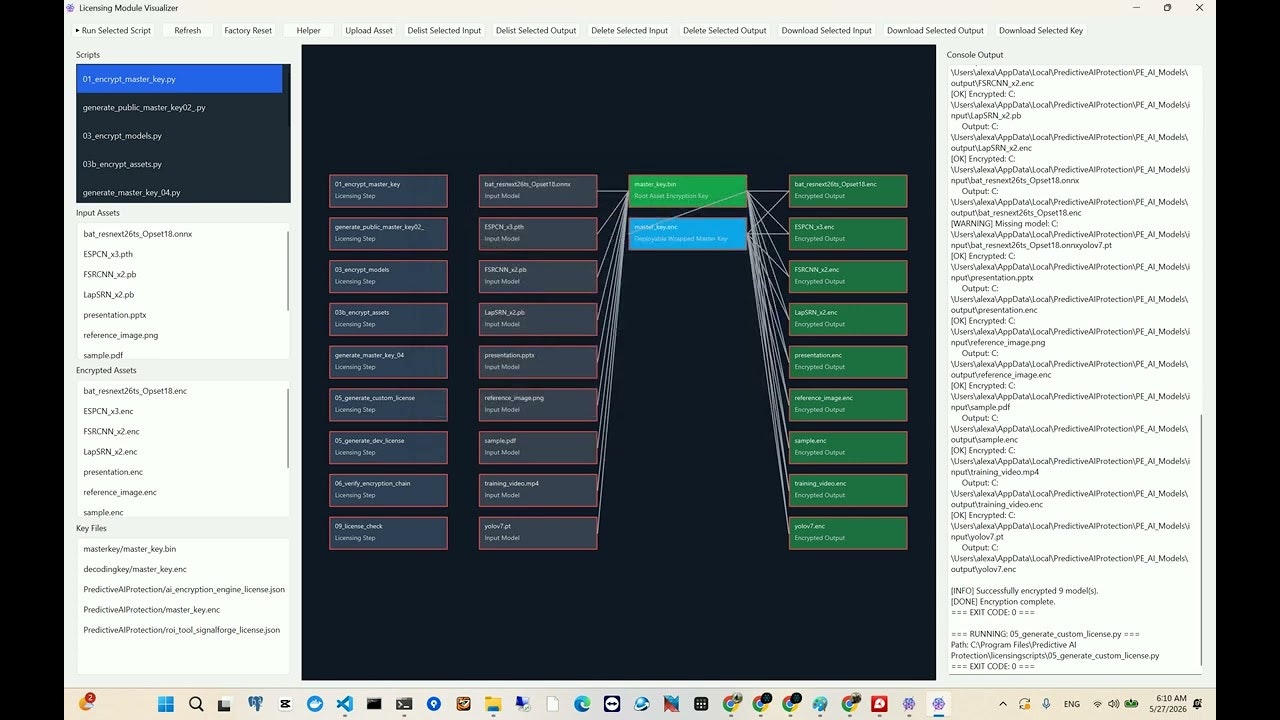Click the Refresh toolbar button
The image size is (1280, 720).
(x=187, y=30)
